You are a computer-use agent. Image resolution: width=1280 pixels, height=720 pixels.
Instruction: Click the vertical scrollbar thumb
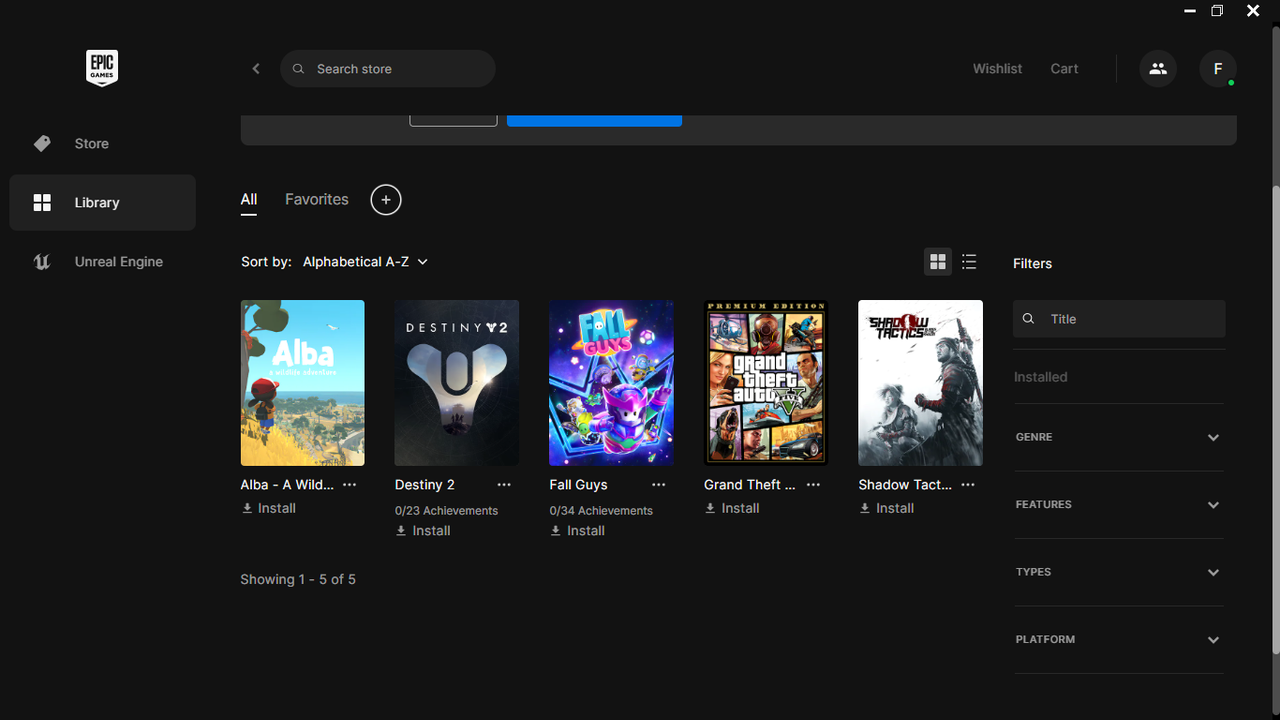click(1275, 418)
